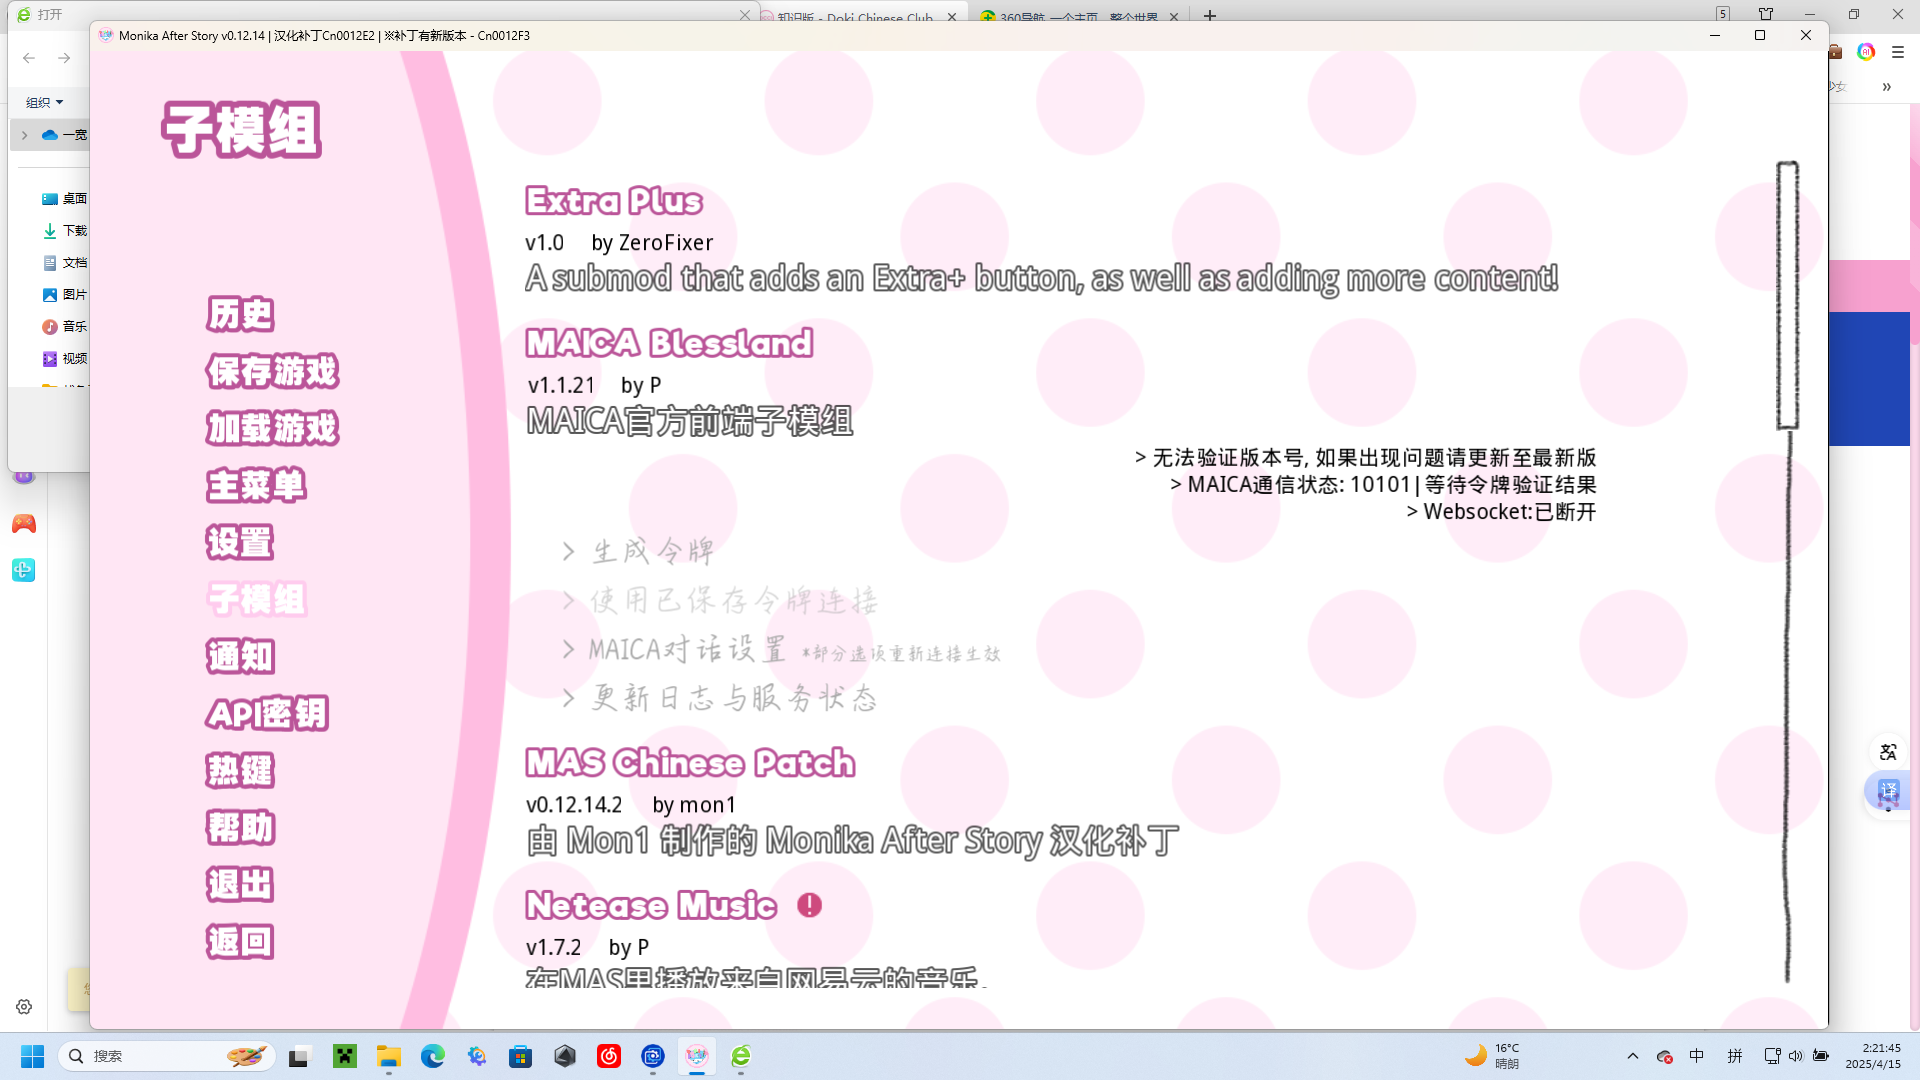The height and width of the screenshot is (1080, 1920).
Task: Click the MAICA通信状态 10101 status line
Action: (1383, 484)
